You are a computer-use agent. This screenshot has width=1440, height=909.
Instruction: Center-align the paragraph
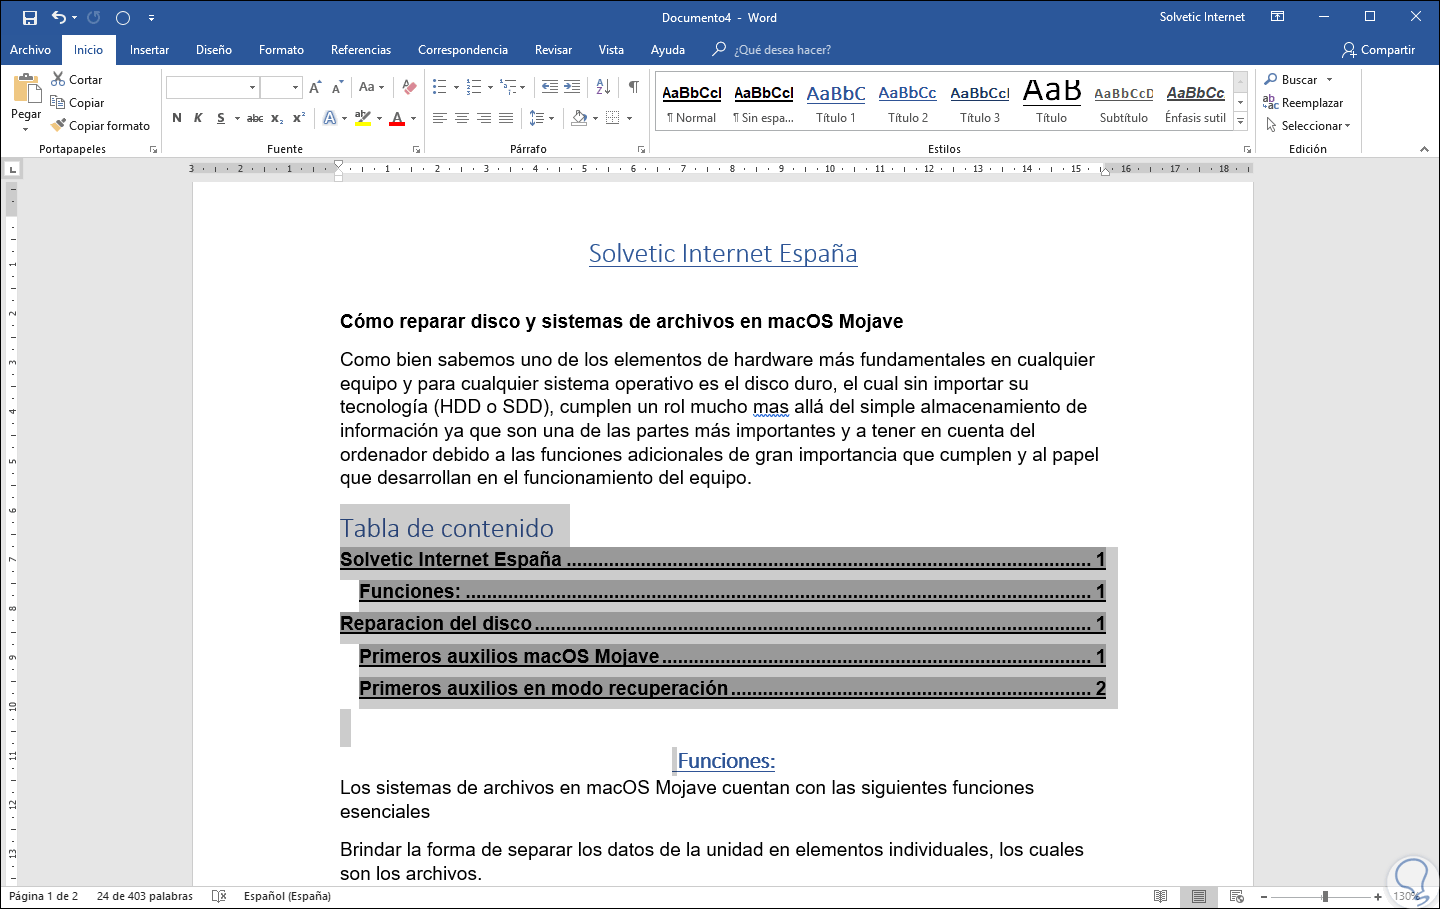[462, 118]
